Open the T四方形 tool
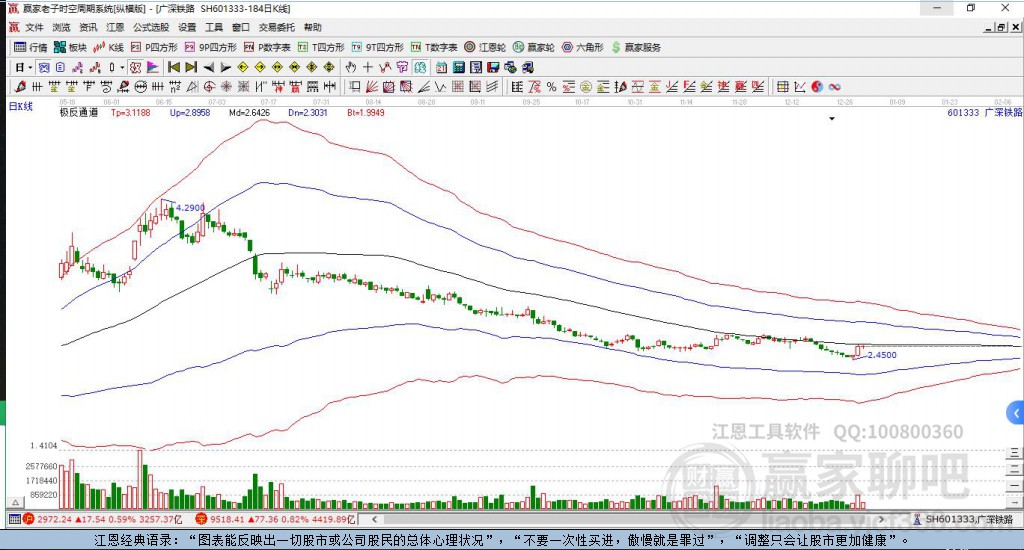Screen dimensions: 1024x550 point(321,47)
